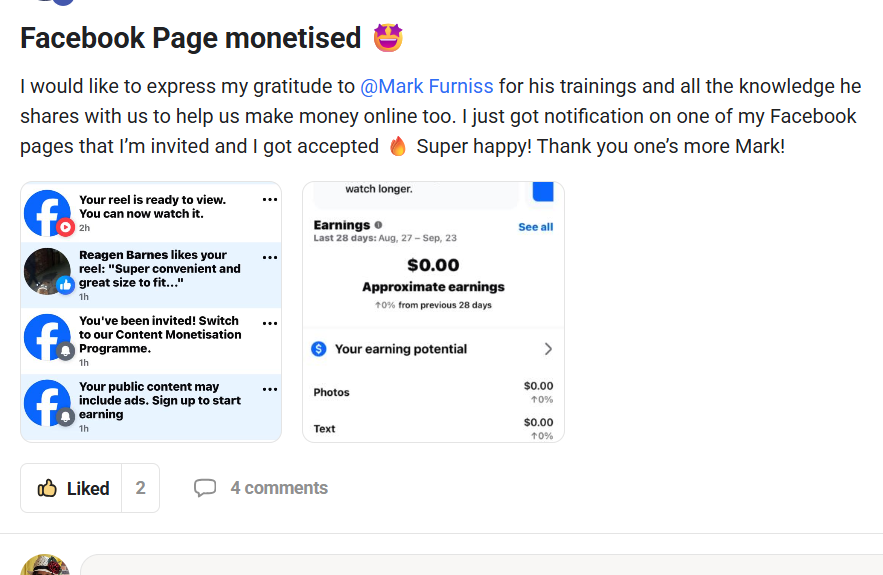The image size is (883, 575).
Task: Click Facebook logo beside public content notification
Action: (47, 403)
